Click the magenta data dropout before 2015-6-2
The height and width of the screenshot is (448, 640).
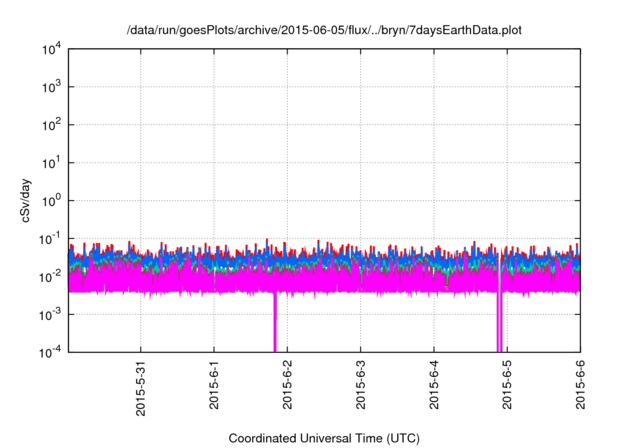point(275,330)
